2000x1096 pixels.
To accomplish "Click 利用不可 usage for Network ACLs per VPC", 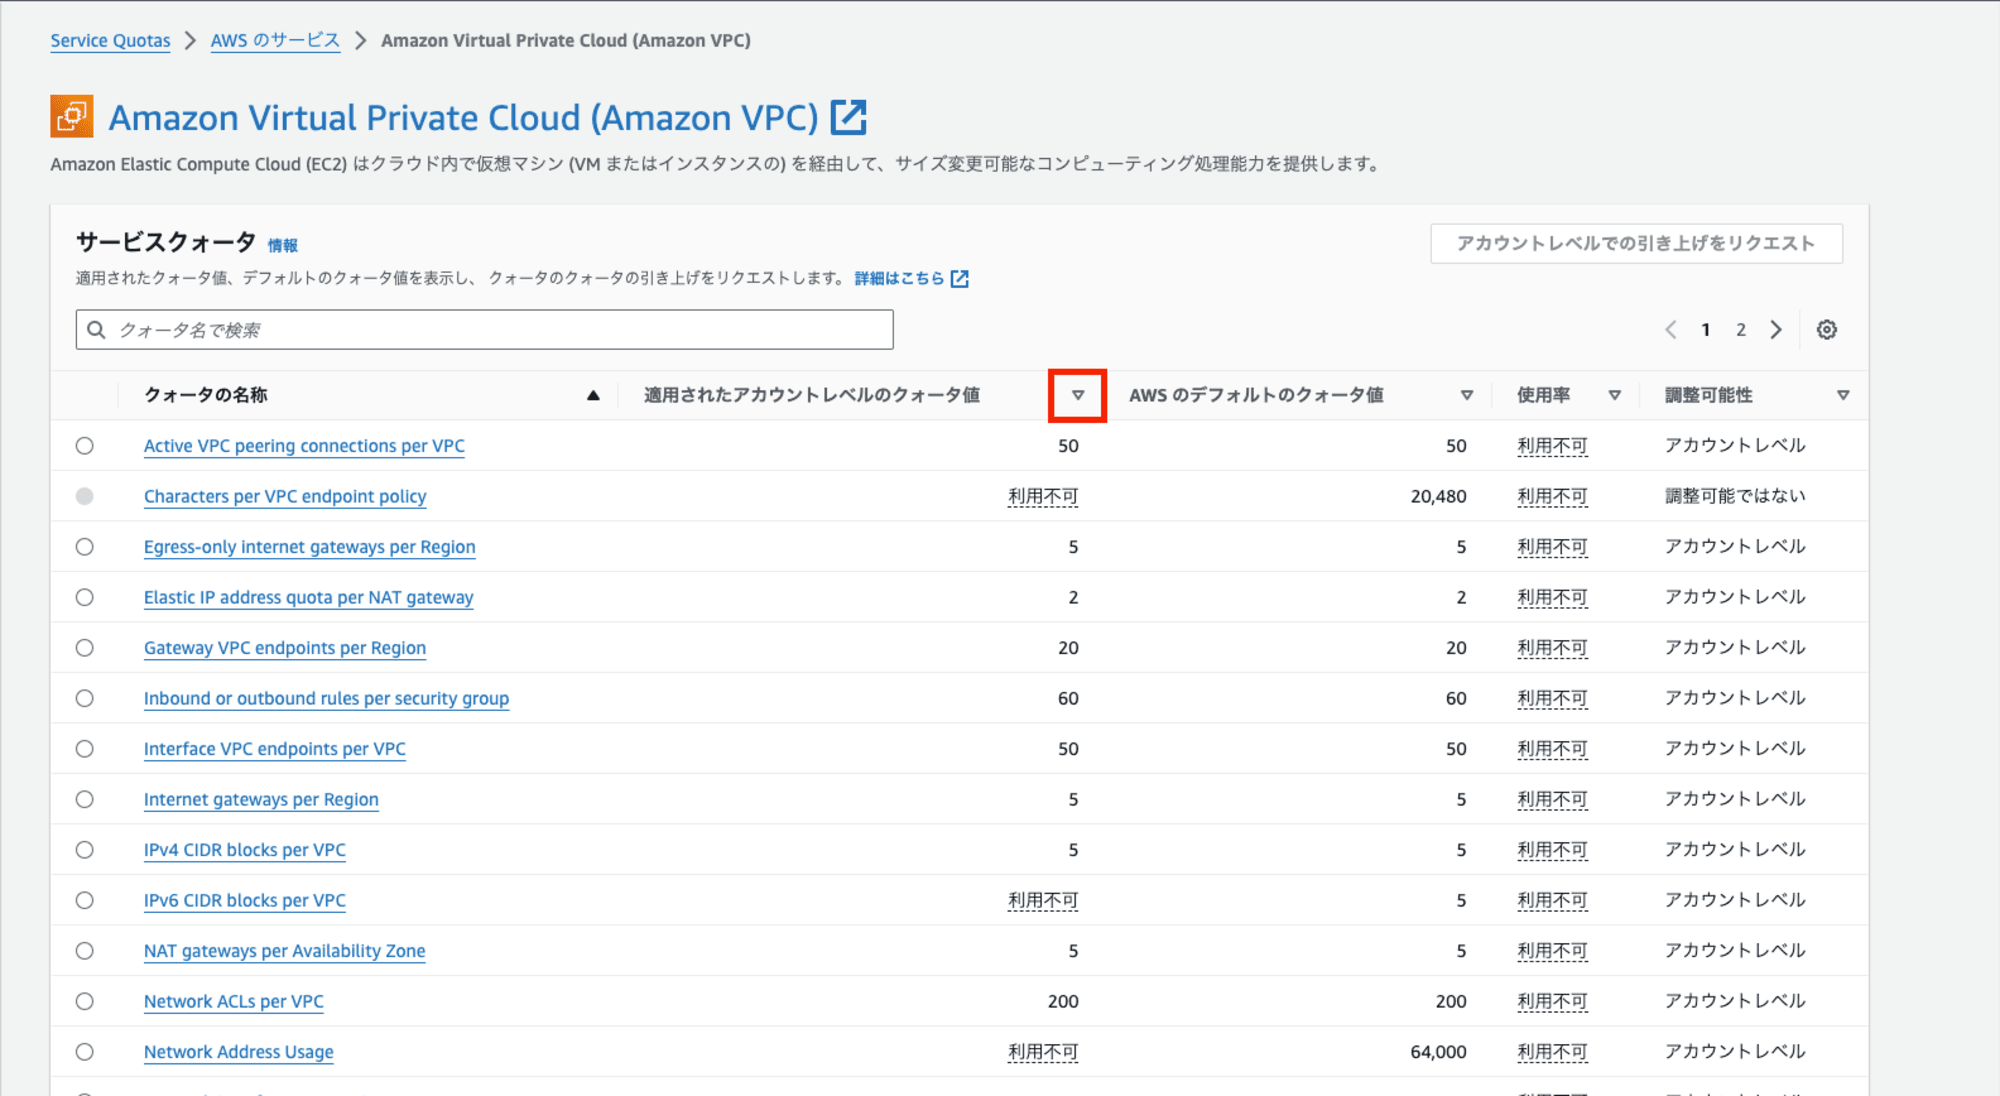I will pos(1552,1001).
